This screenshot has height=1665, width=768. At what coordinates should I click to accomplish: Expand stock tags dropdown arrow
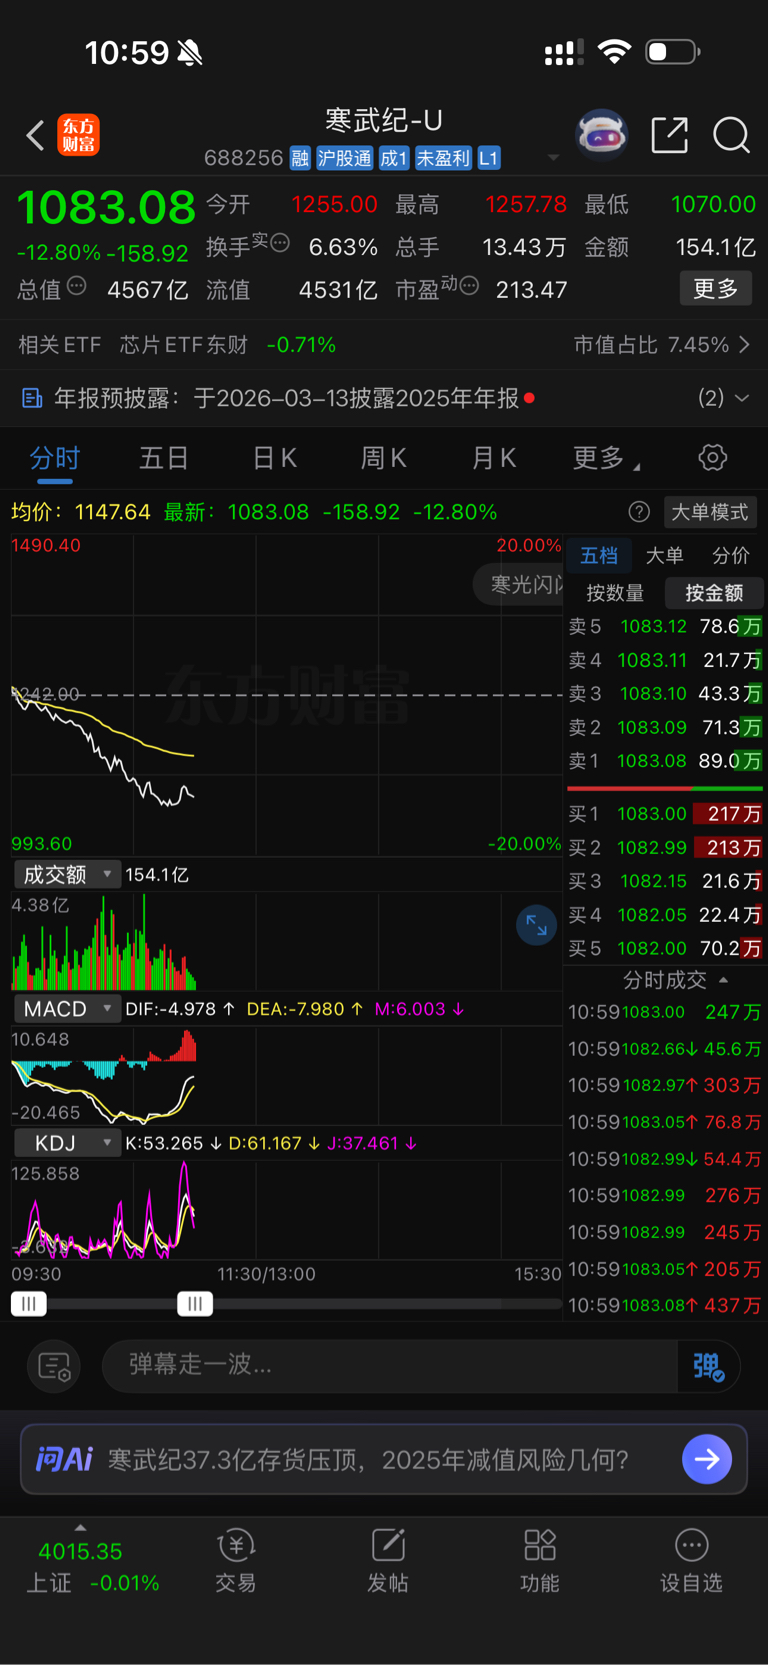tap(553, 158)
